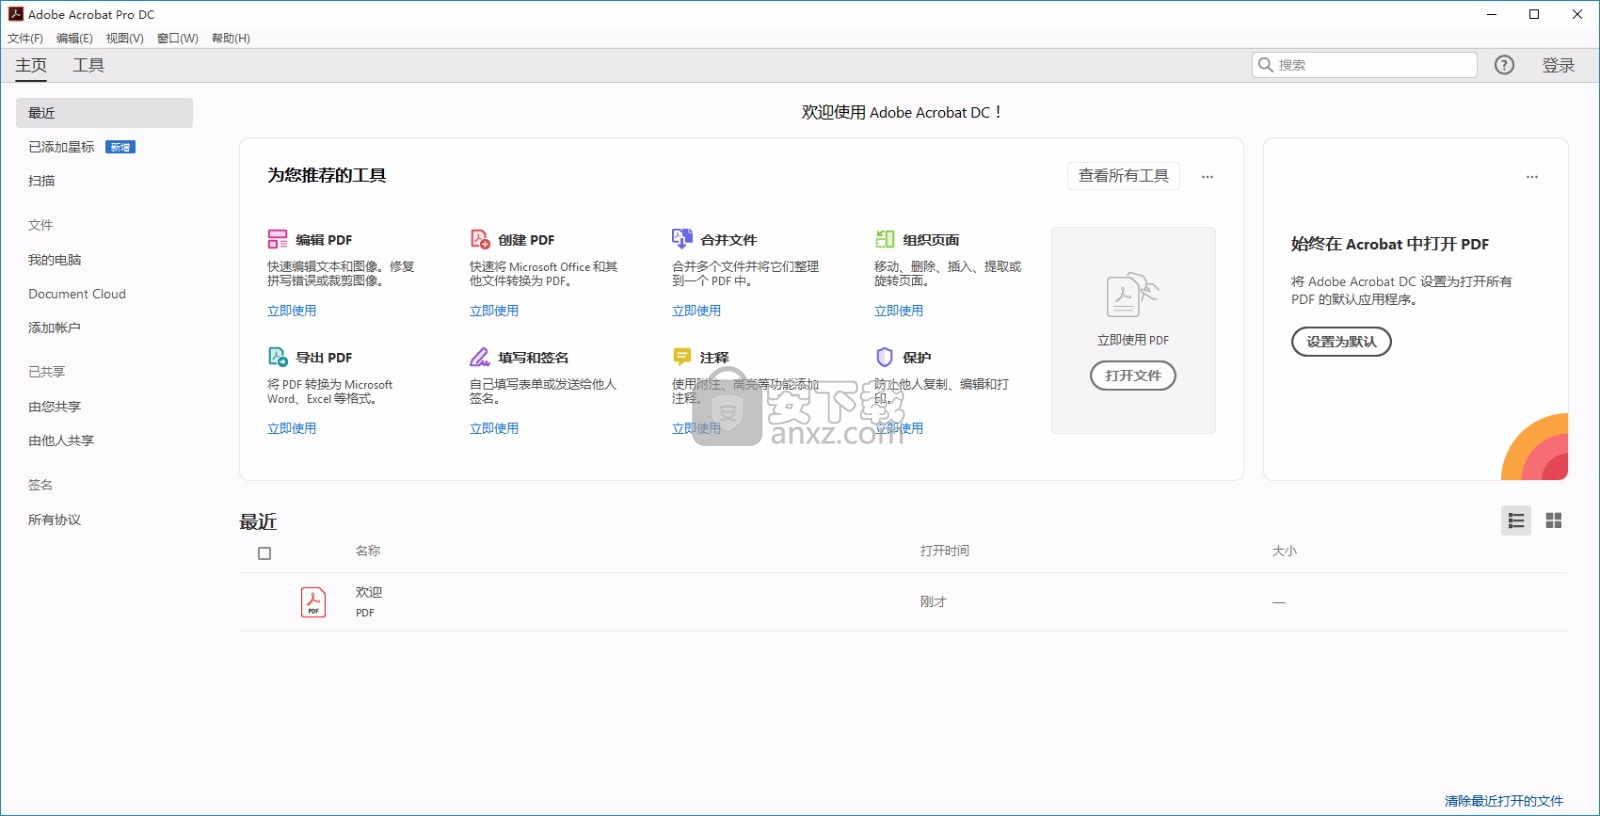
Task: Select 由您共享 in the sidebar
Action: [54, 407]
